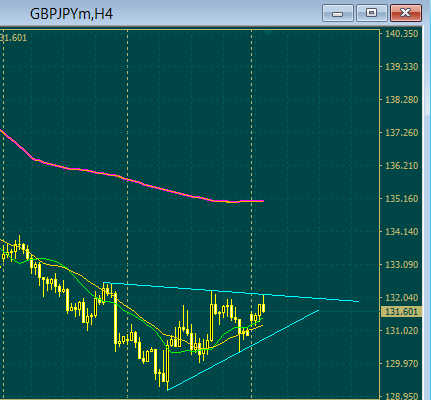Click the lowest candle at the trendline start
This screenshot has width=431, height=400.
click(x=167, y=367)
